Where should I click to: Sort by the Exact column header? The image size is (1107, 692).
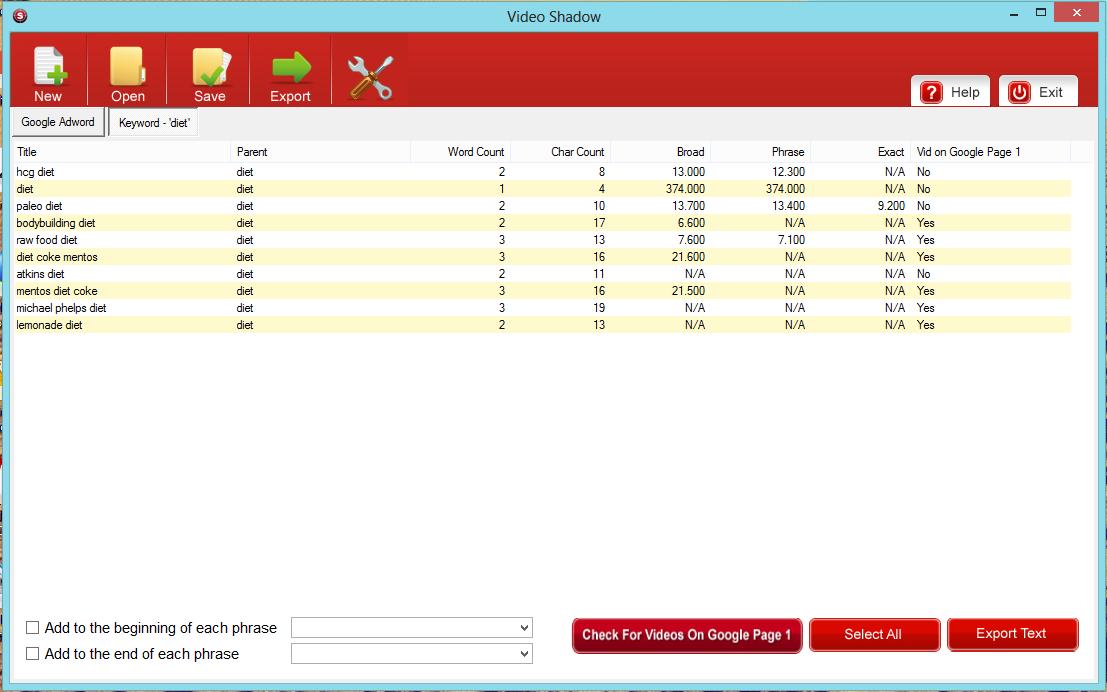coord(861,152)
